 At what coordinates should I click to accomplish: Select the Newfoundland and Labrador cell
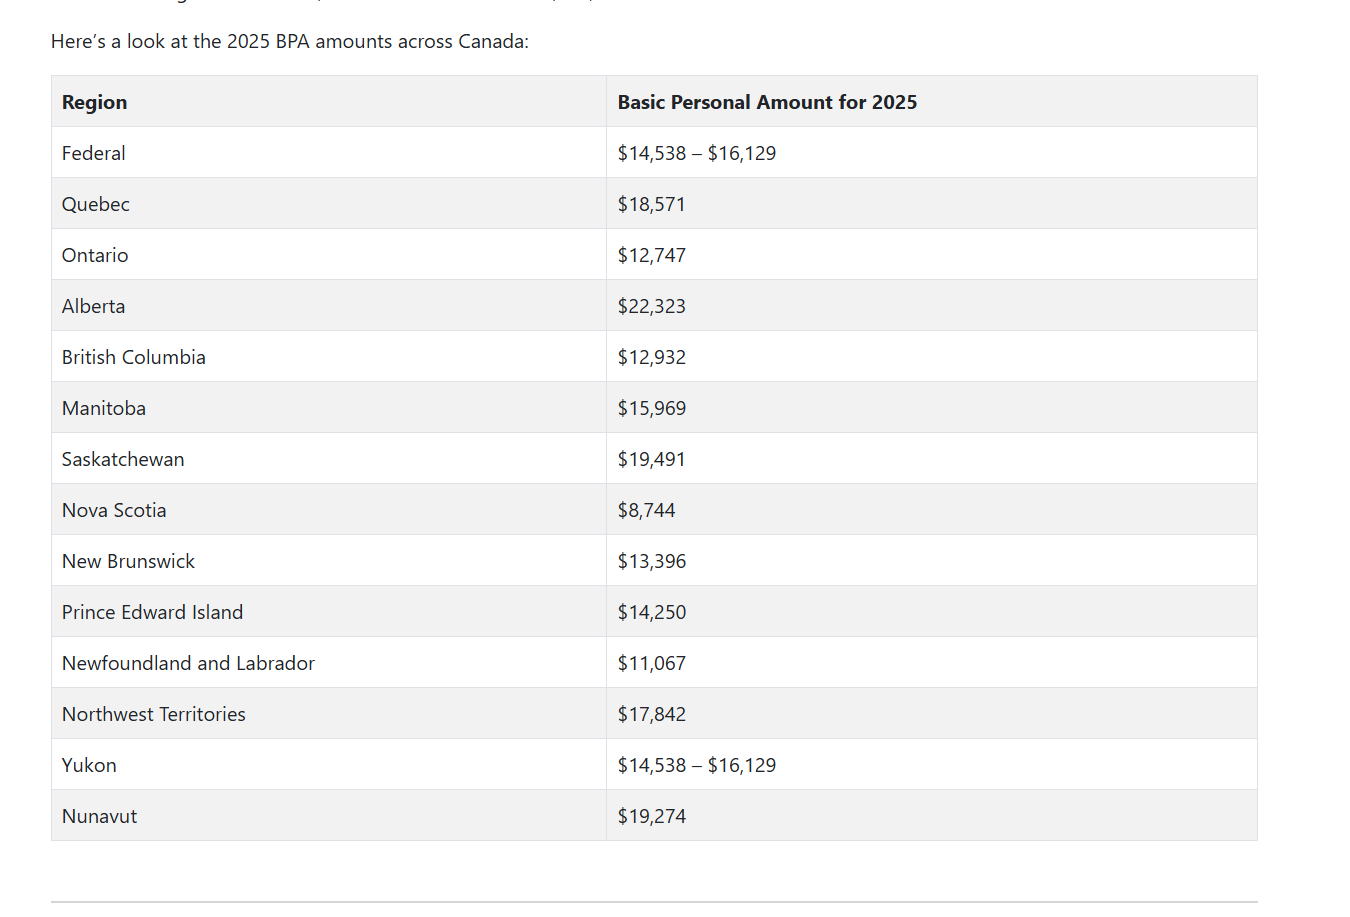(188, 662)
